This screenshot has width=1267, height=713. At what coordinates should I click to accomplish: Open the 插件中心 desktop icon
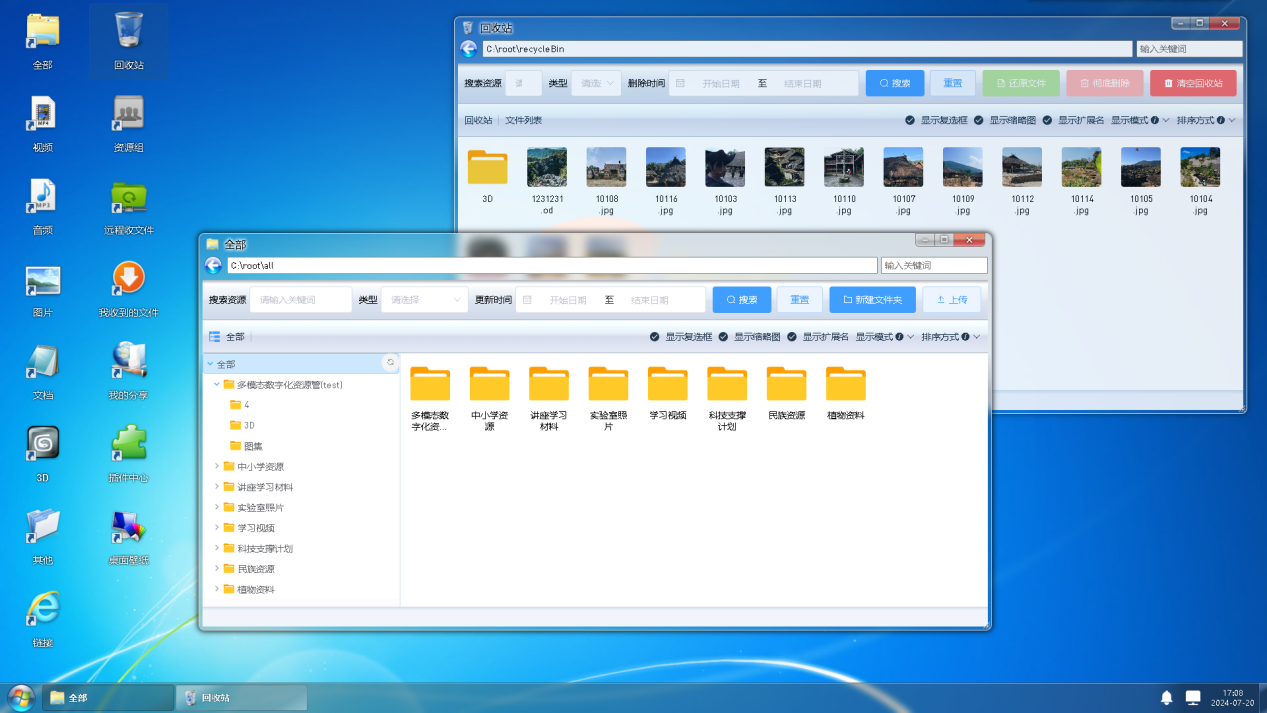click(128, 445)
